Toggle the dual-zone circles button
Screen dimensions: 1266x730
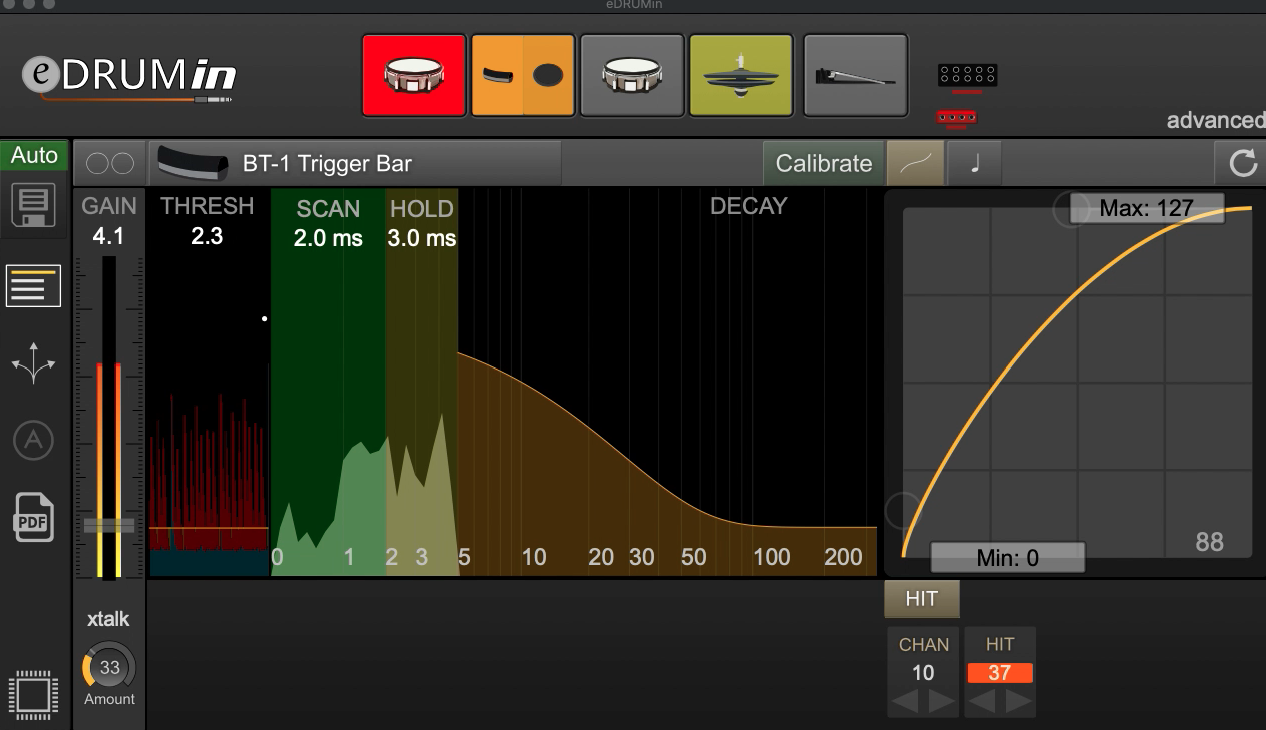[x=110, y=163]
